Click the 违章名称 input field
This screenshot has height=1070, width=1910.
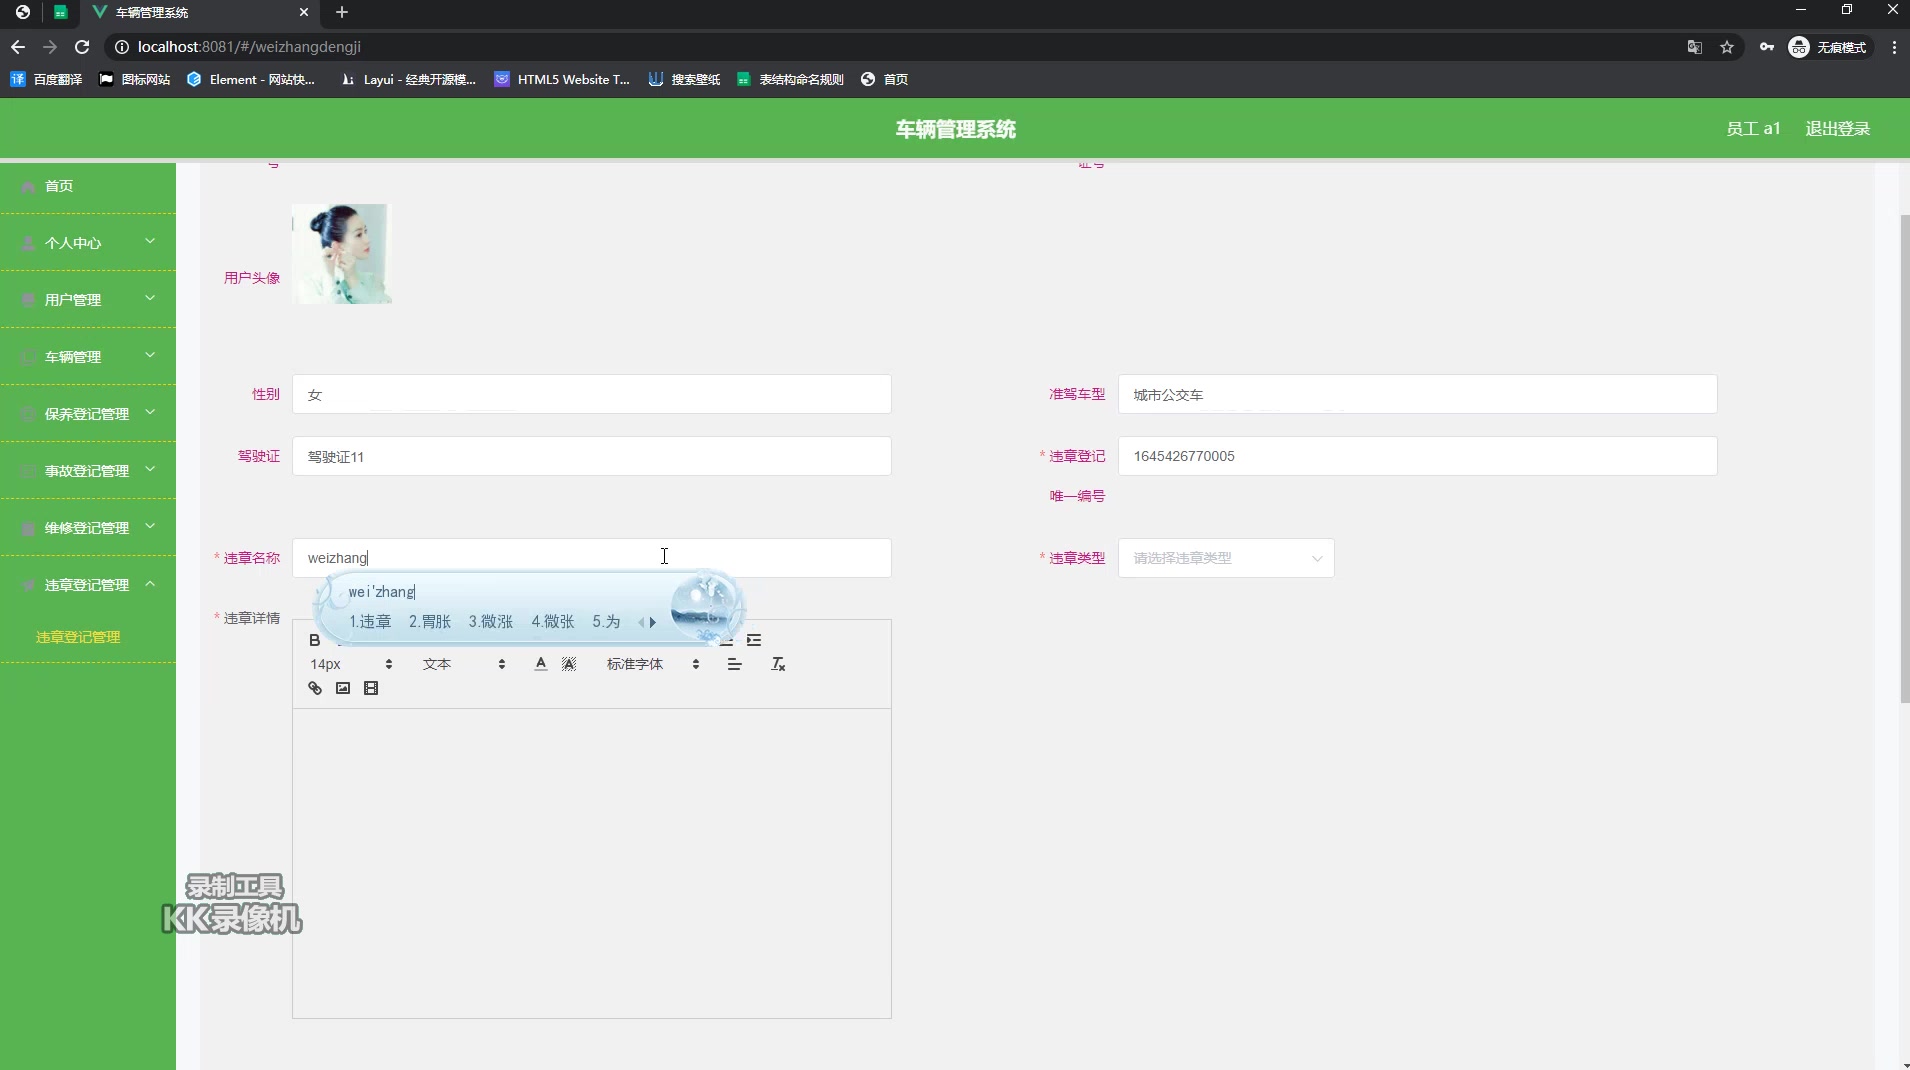pos(591,558)
